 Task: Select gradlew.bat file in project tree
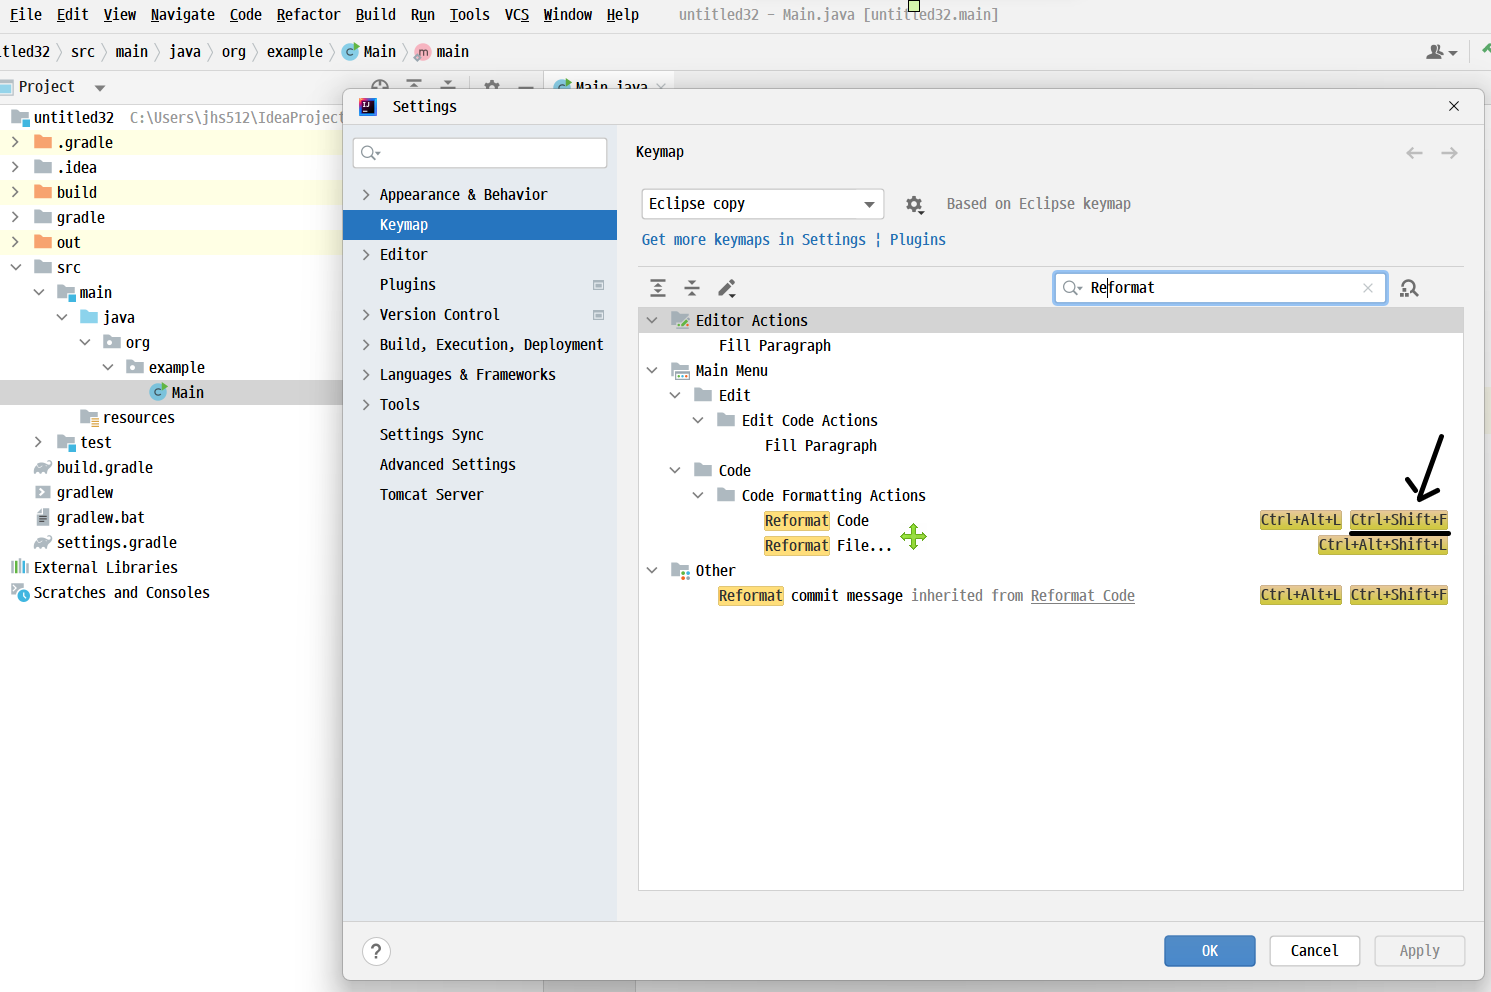[x=100, y=517]
